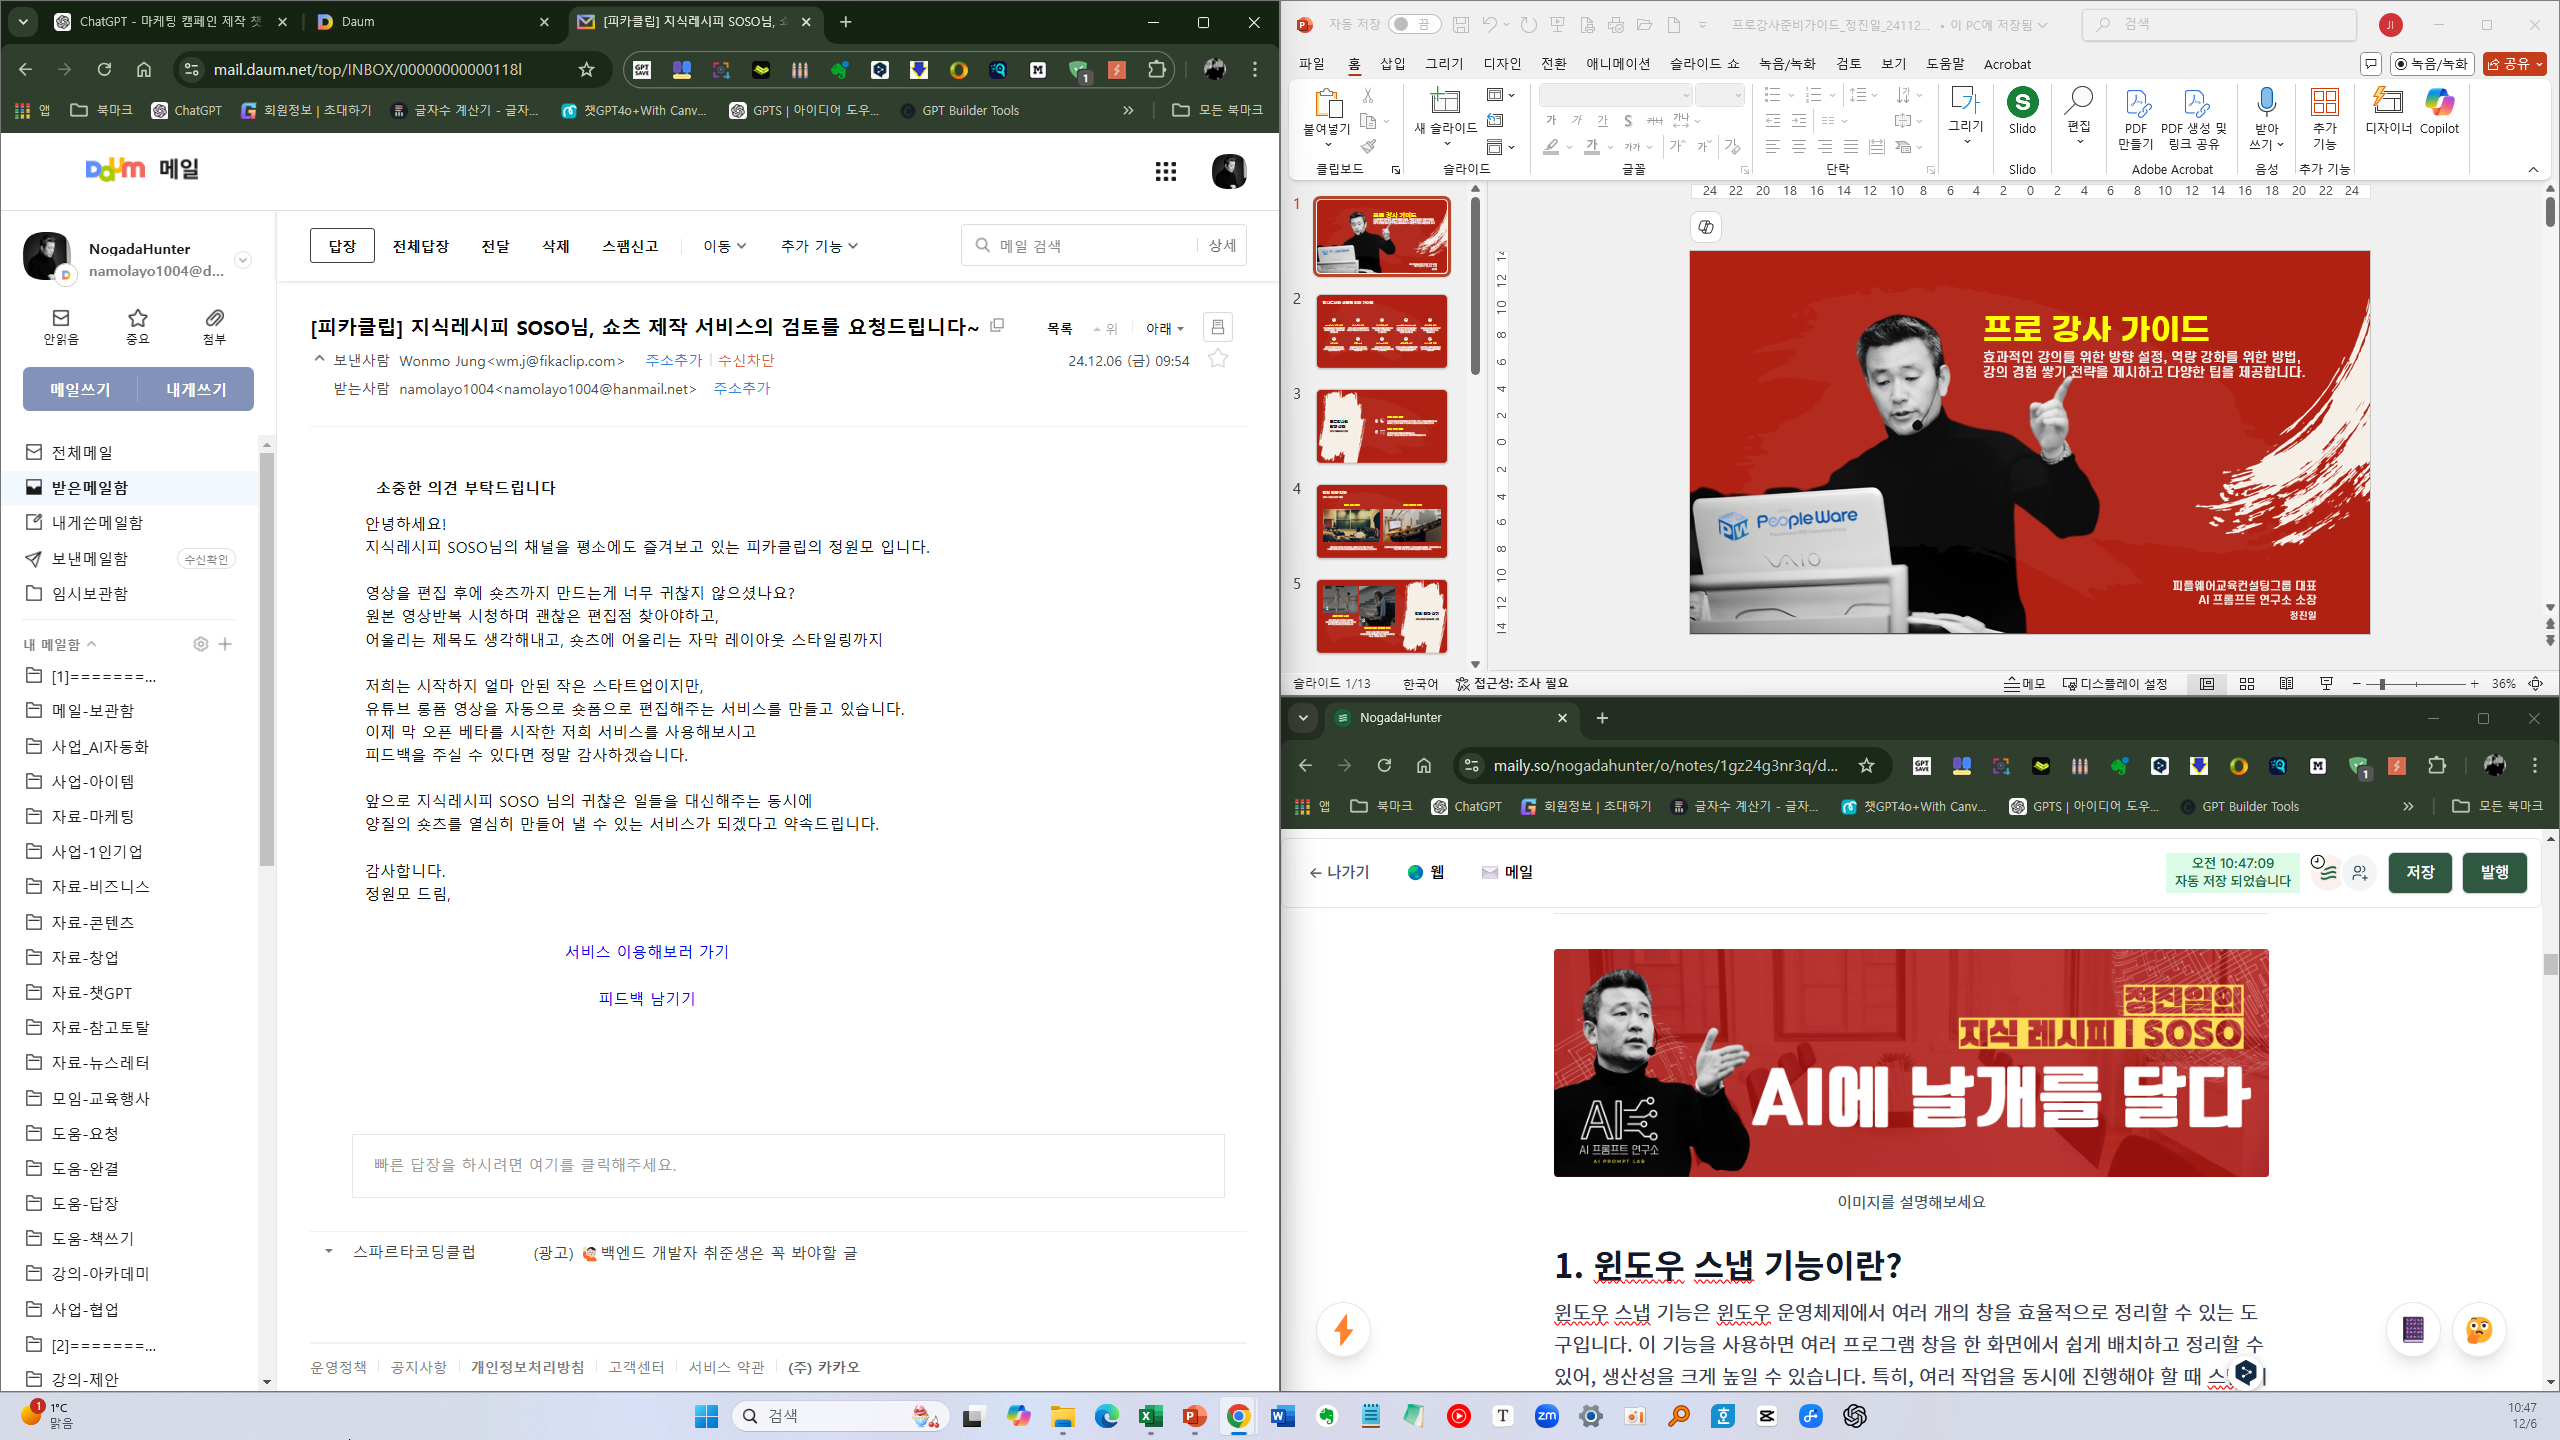The image size is (2560, 1440).
Task: Star this email as important
Action: pos(1217,359)
